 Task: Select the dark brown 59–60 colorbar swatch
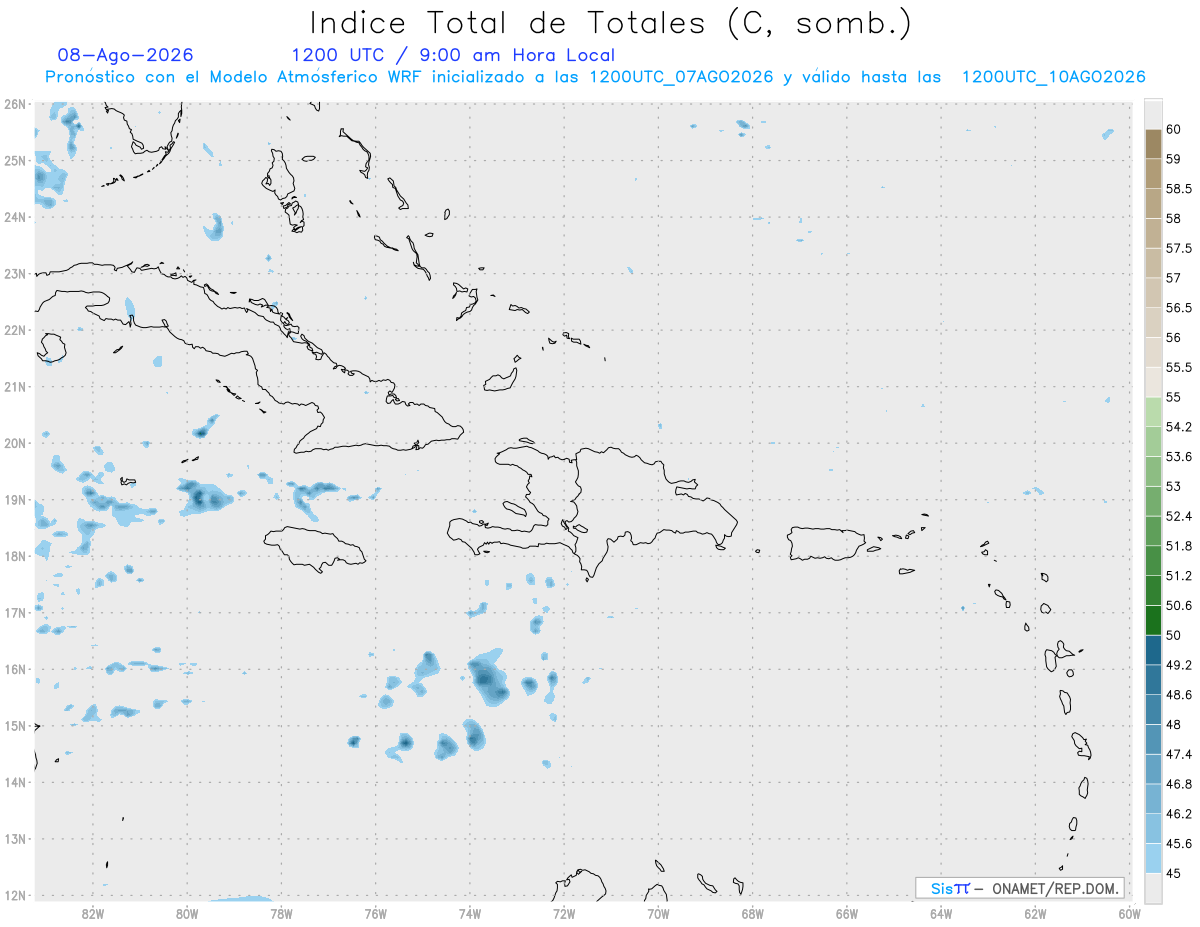coord(1153,144)
